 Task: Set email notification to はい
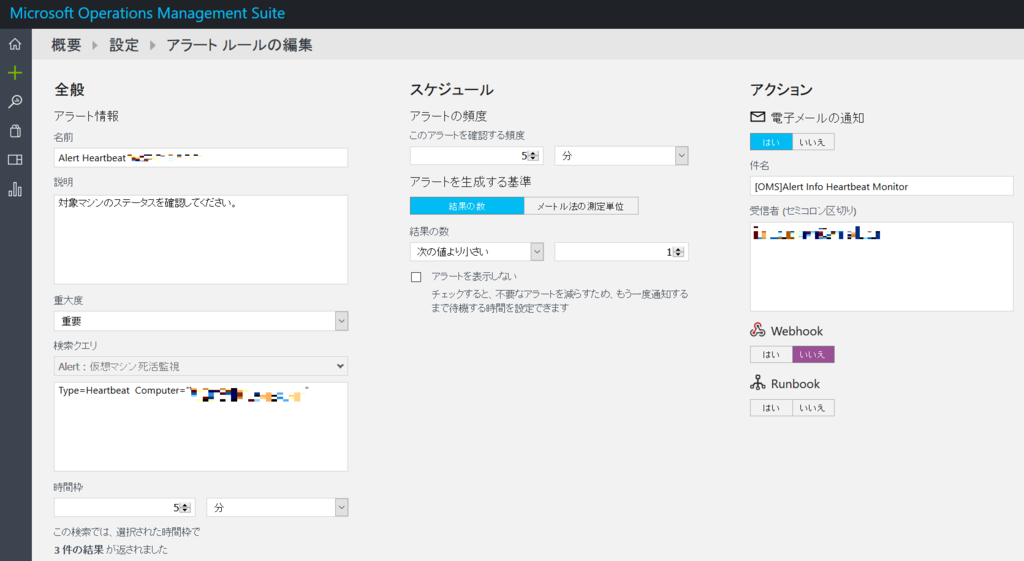771,142
